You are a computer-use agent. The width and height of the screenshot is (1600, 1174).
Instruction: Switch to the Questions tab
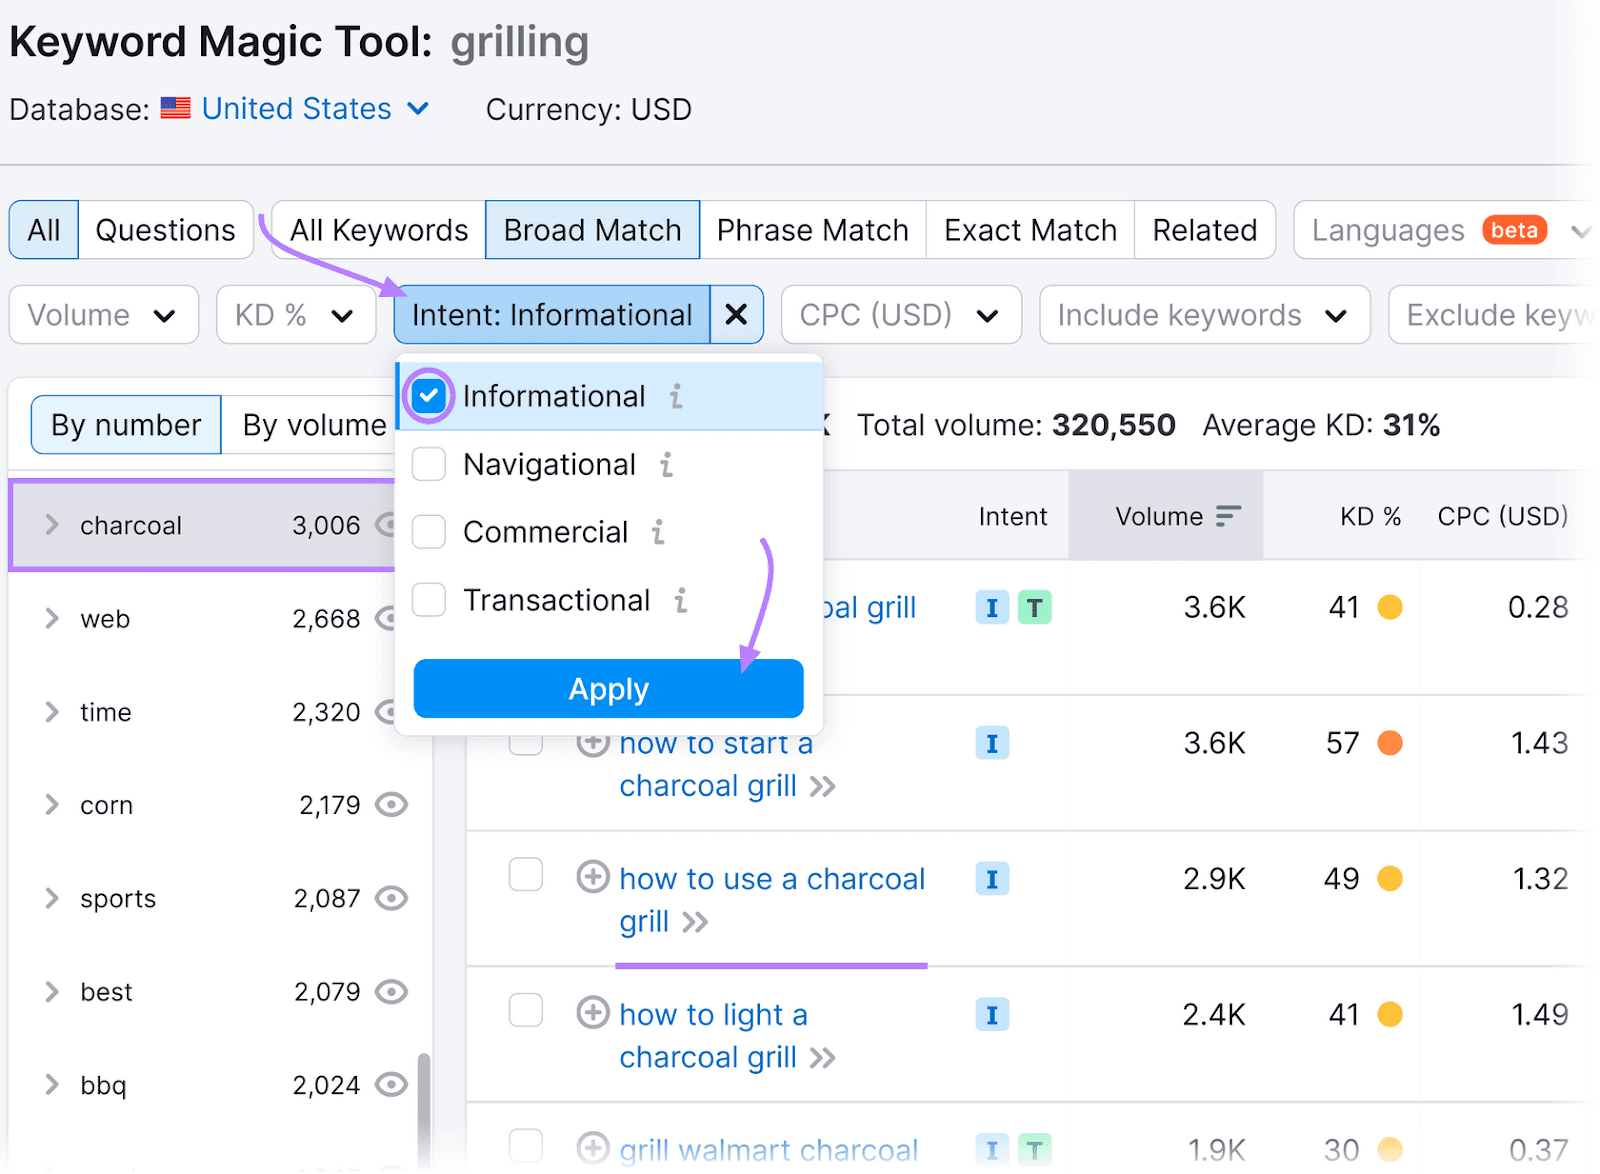coord(165,229)
